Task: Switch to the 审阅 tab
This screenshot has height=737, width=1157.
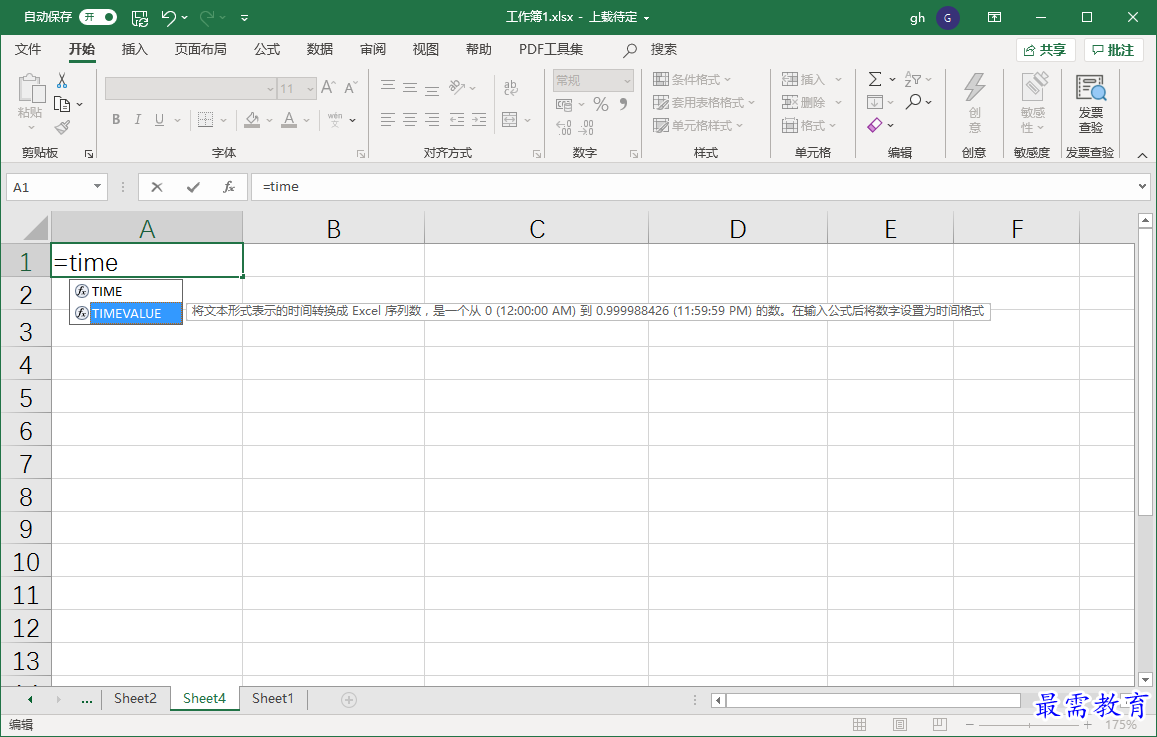Action: point(373,49)
